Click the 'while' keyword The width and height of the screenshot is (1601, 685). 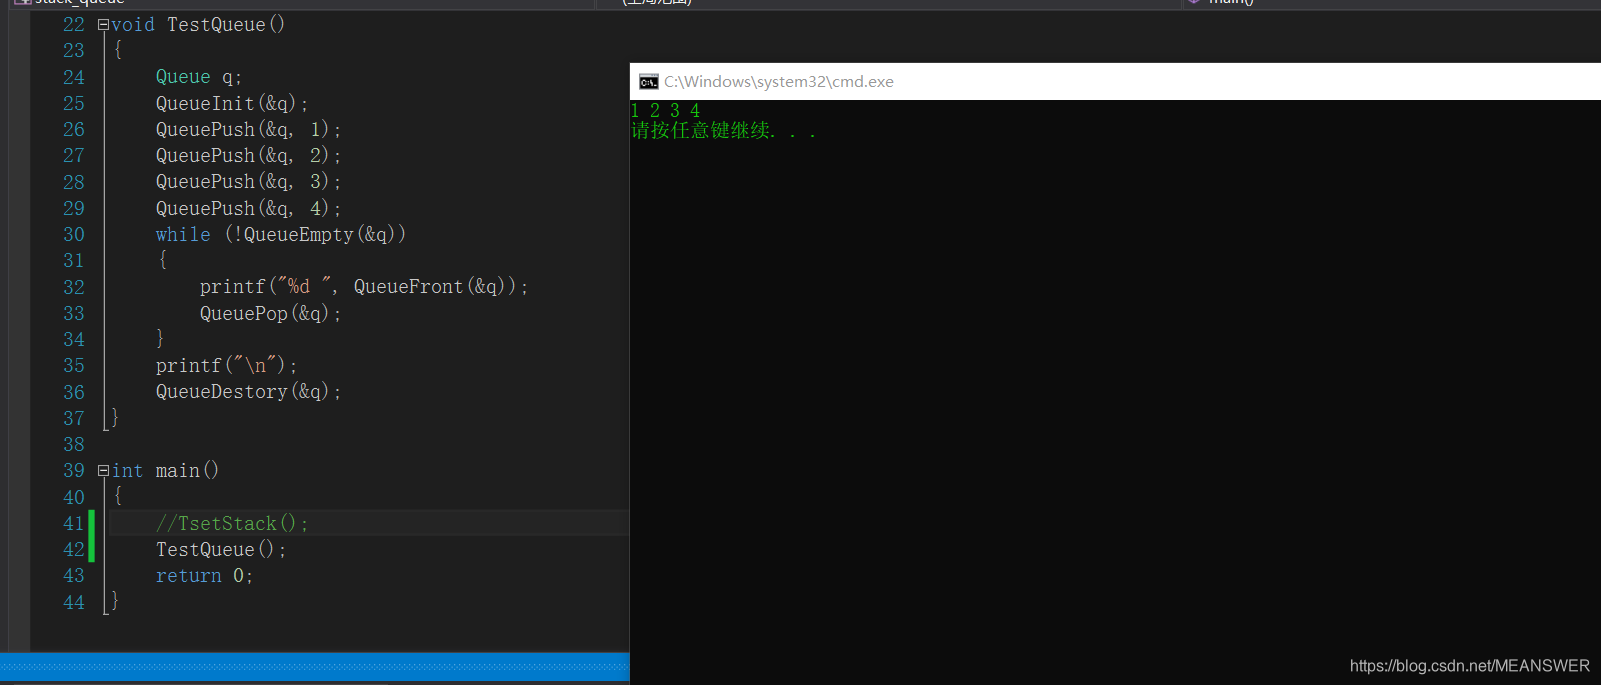pos(183,235)
